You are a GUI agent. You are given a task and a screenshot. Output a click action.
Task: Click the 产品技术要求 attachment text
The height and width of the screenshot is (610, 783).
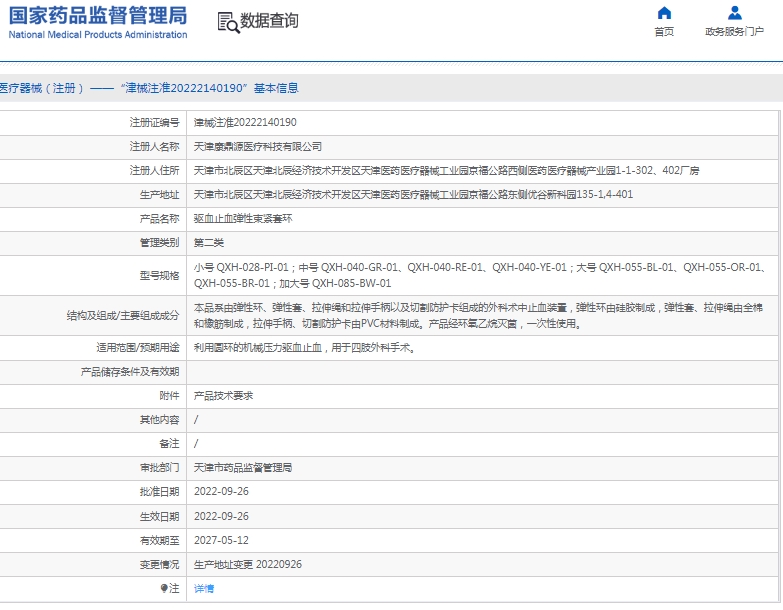(223, 396)
